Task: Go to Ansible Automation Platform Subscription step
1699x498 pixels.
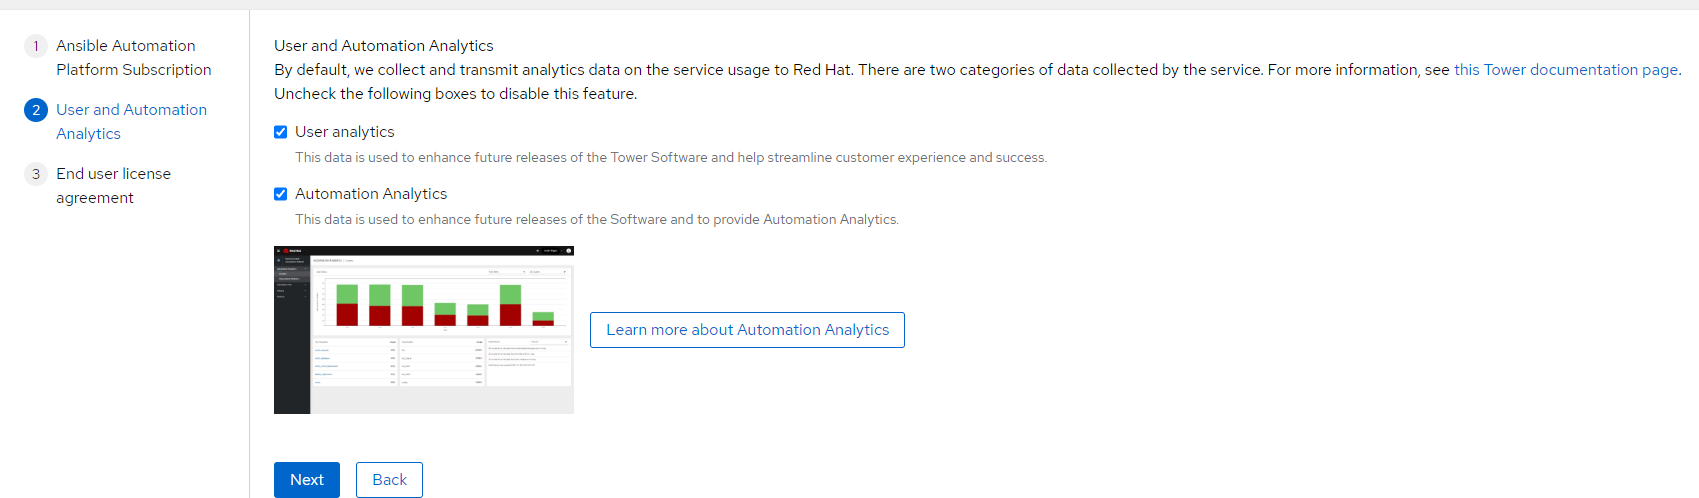Action: click(x=133, y=58)
